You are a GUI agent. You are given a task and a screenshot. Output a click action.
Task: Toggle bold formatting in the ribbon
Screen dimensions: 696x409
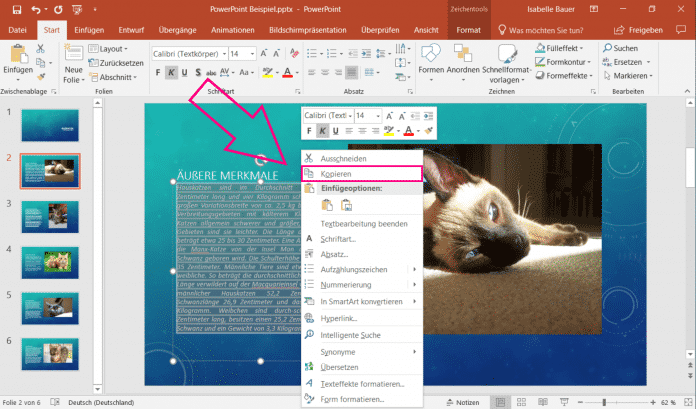158,72
